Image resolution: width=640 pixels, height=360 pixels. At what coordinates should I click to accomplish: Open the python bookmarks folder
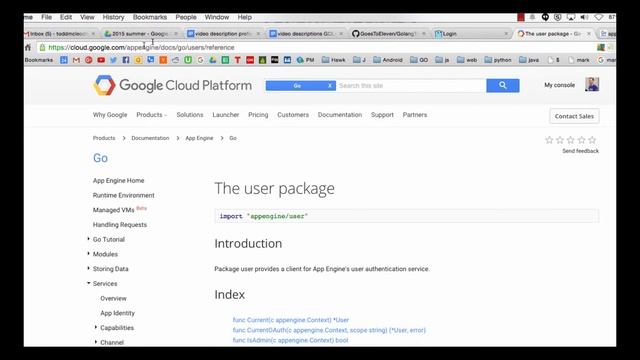click(498, 60)
